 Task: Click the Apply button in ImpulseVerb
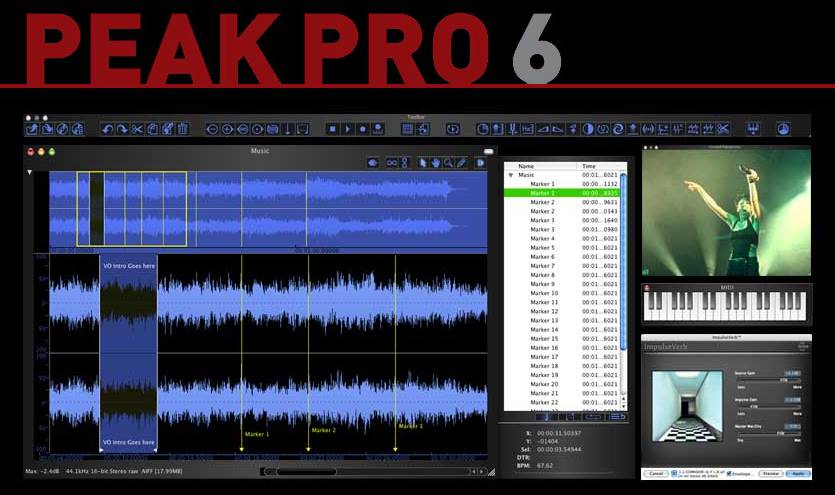pyautogui.click(x=798, y=473)
